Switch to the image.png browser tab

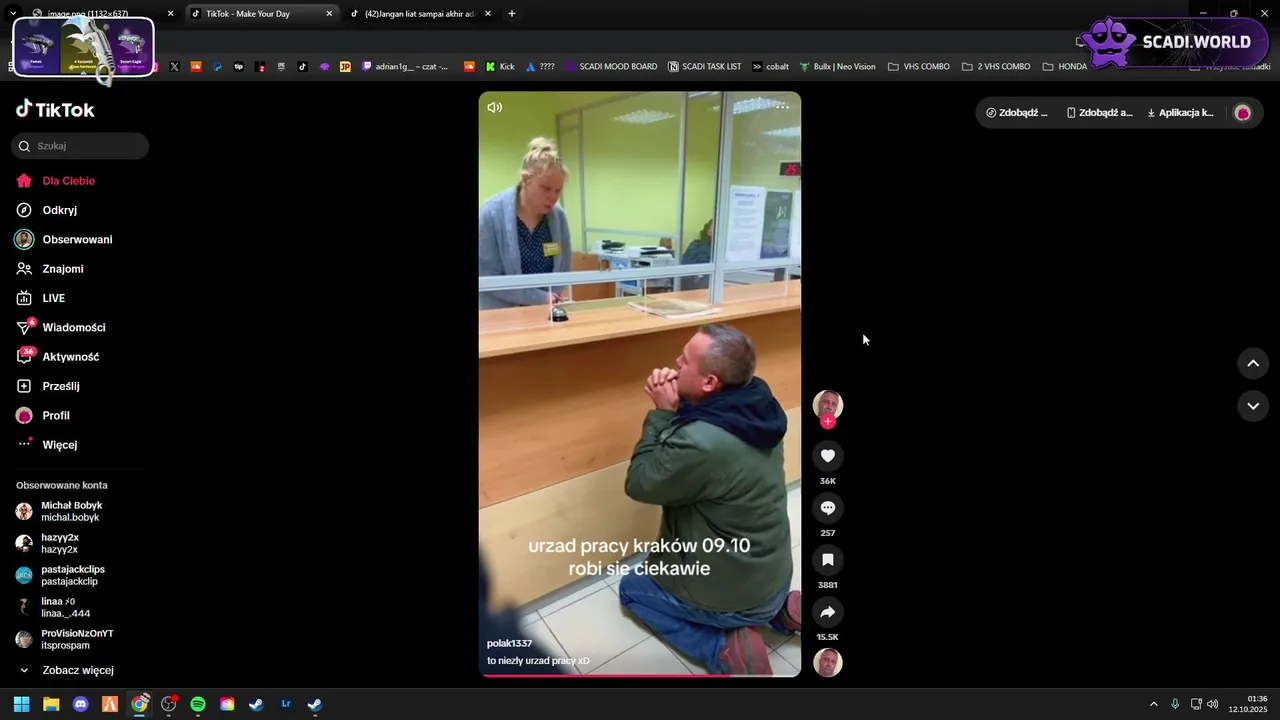[100, 14]
